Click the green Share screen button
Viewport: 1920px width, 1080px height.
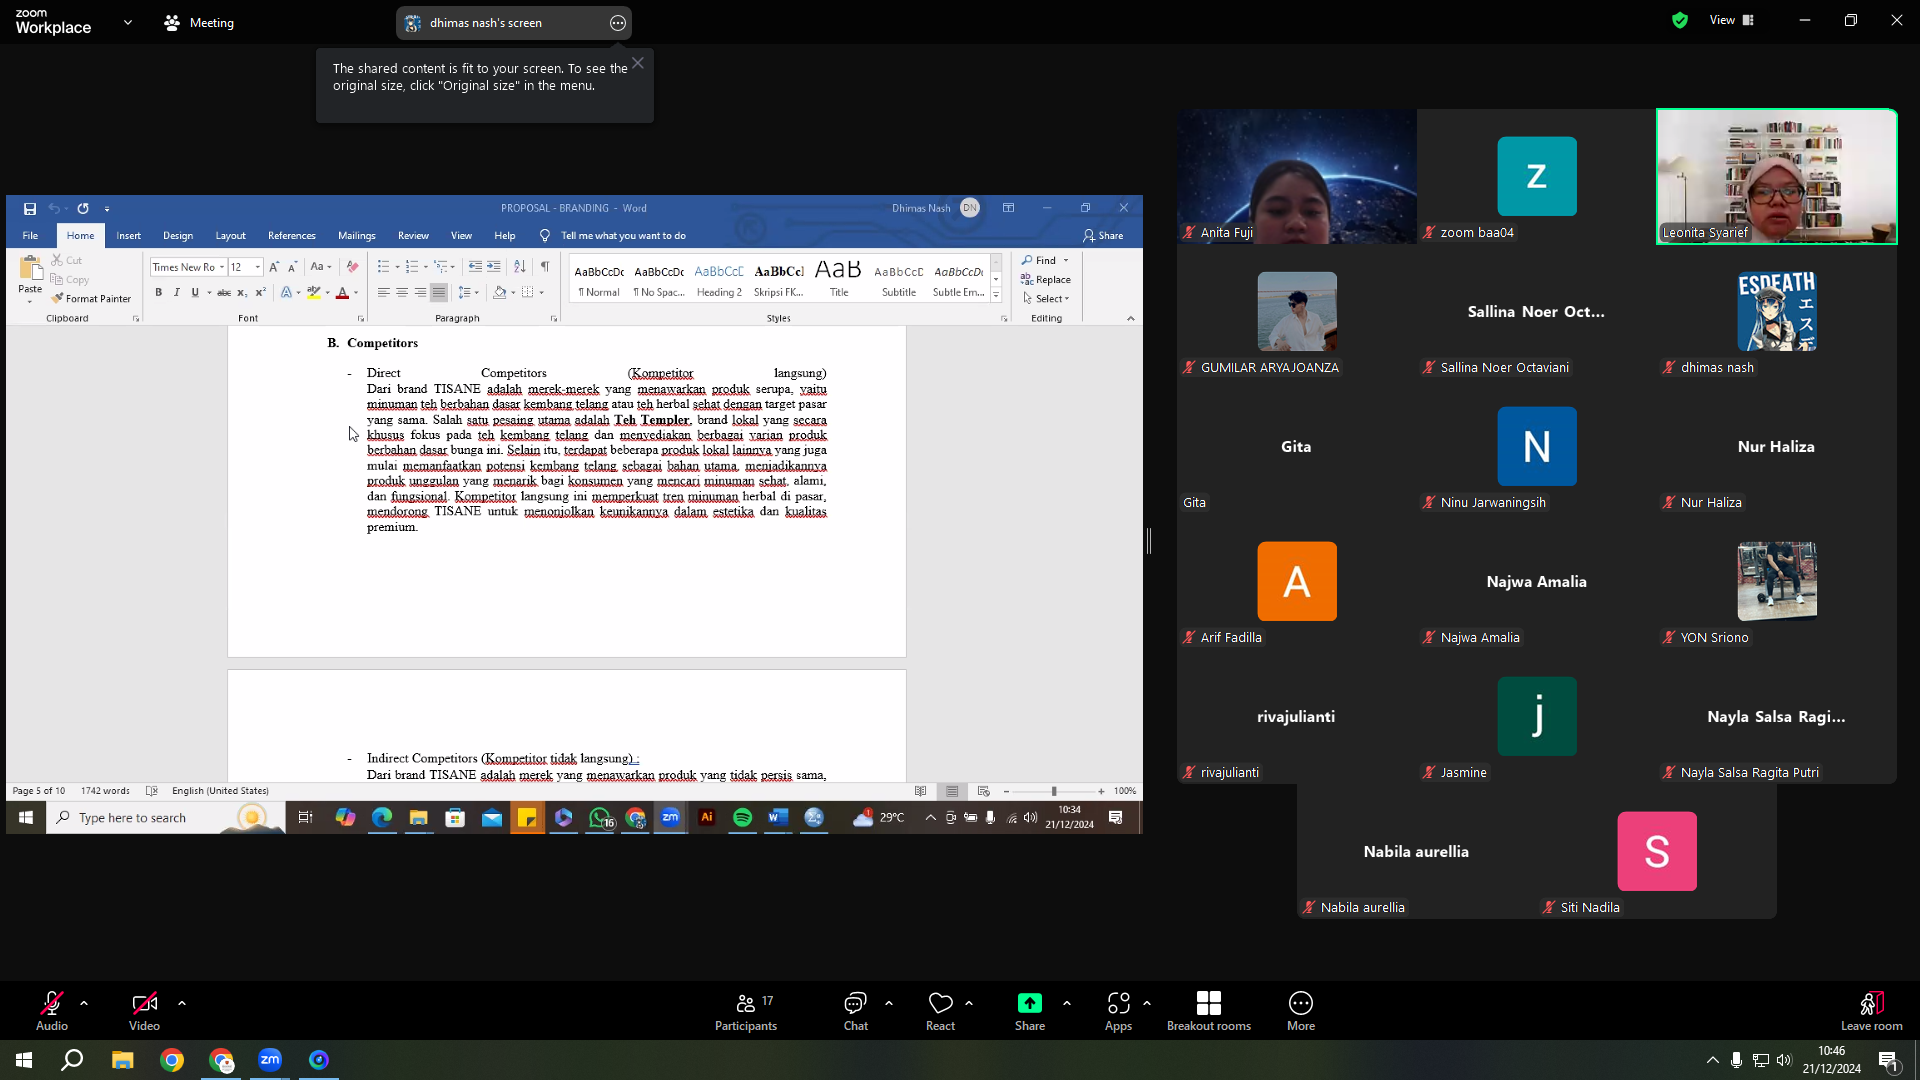[1030, 1010]
